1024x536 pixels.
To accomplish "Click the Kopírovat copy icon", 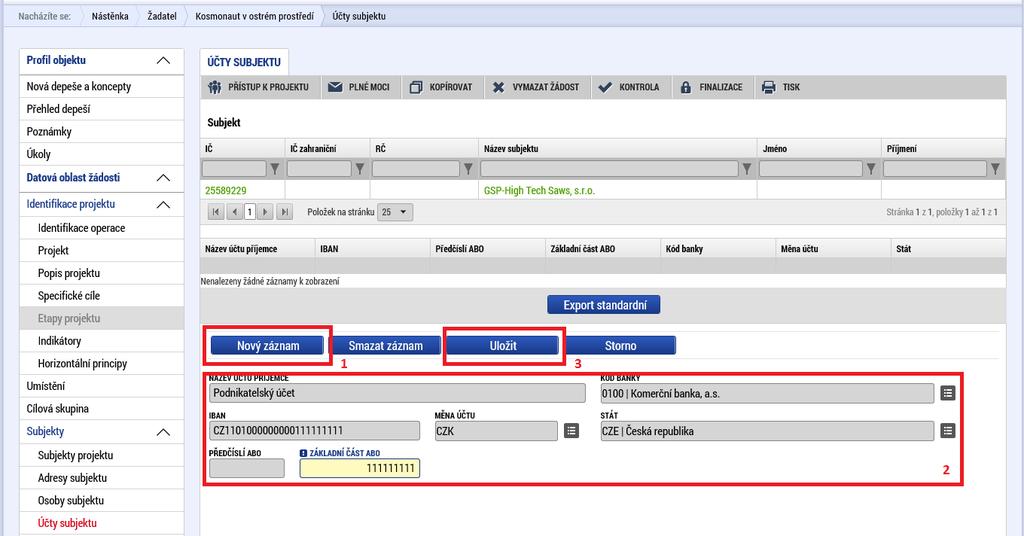I will [x=416, y=87].
